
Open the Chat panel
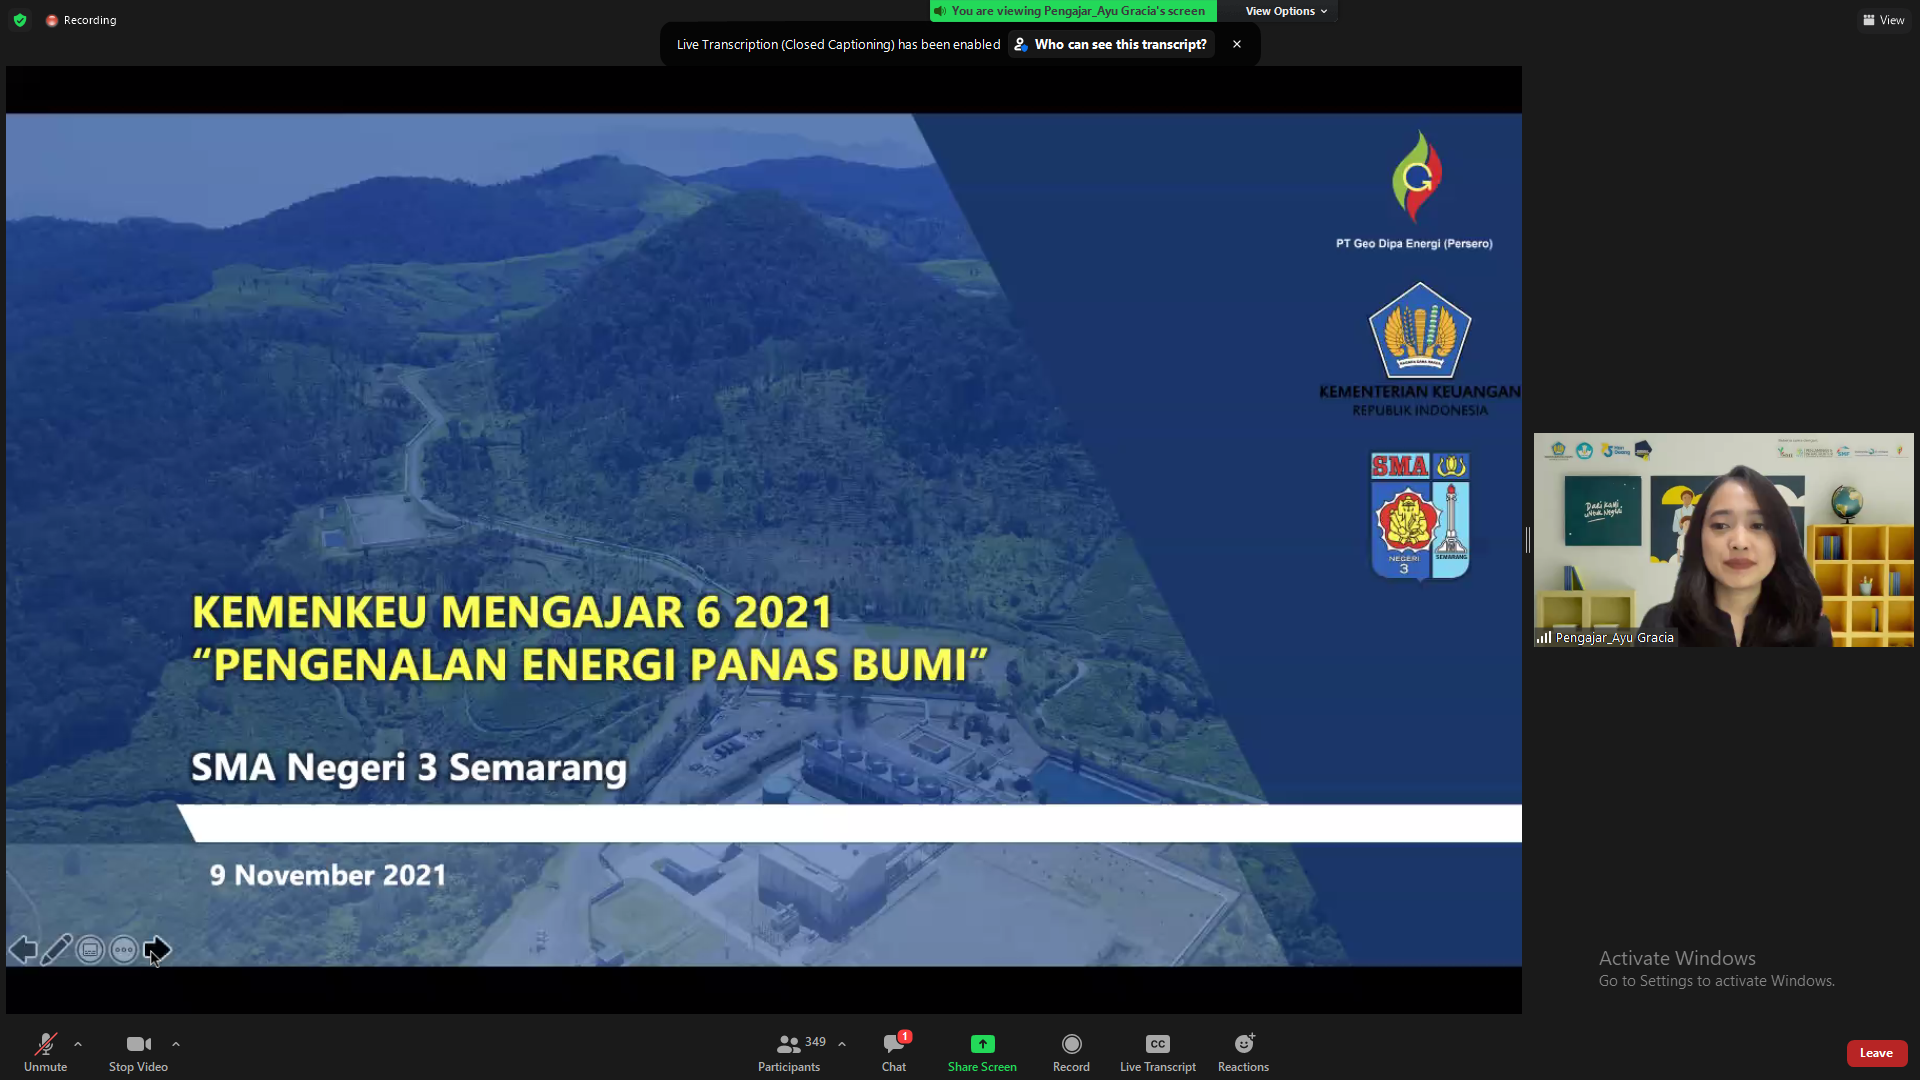[894, 1052]
